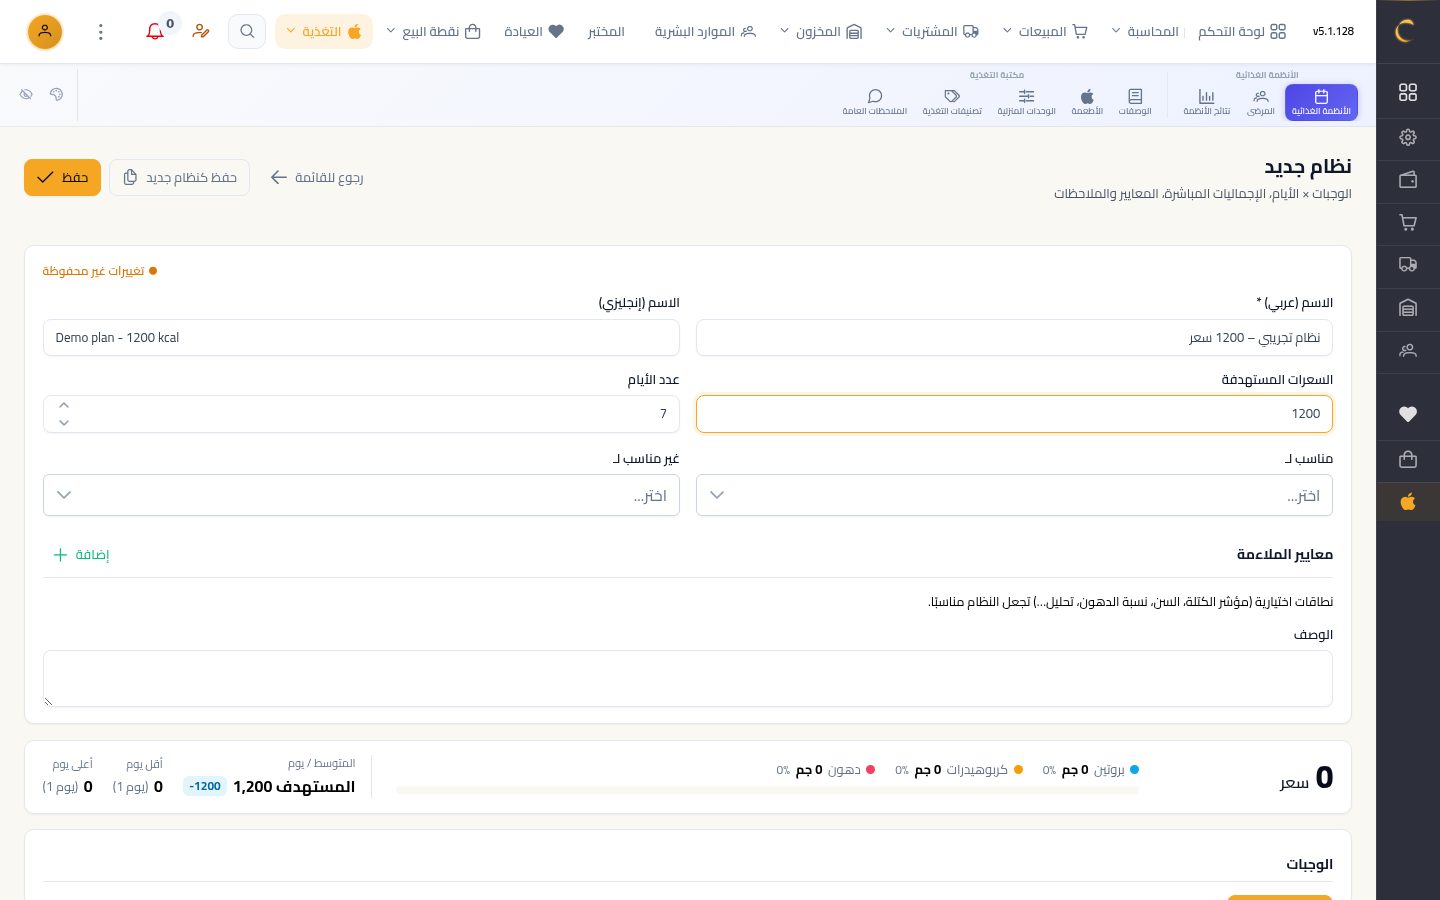Open the settings gear in the sidebar
Viewport: 1440px width, 900px height.
tap(1408, 137)
